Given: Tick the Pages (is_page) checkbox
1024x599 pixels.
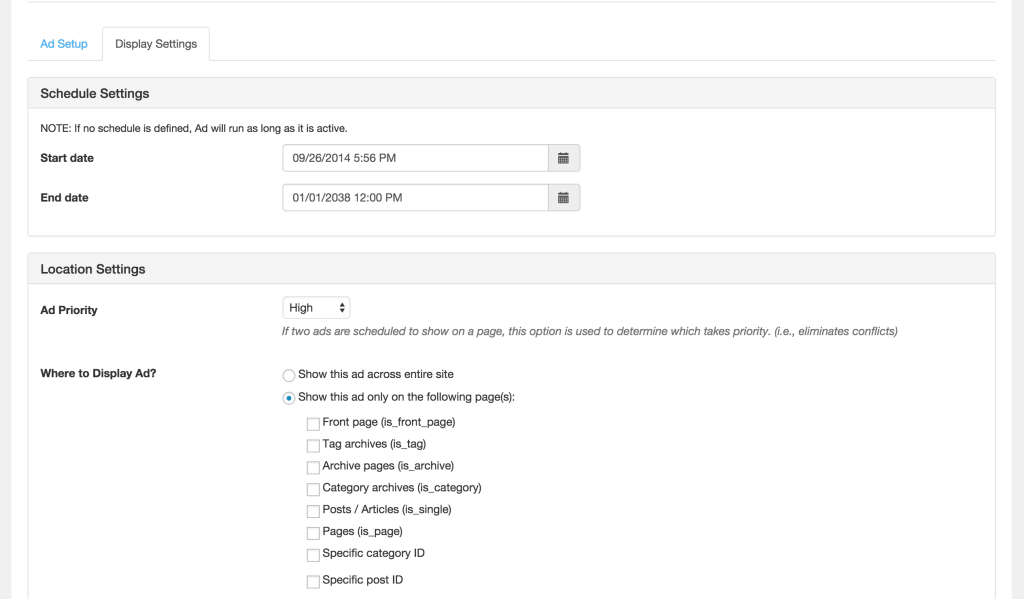Looking at the screenshot, I should [314, 533].
